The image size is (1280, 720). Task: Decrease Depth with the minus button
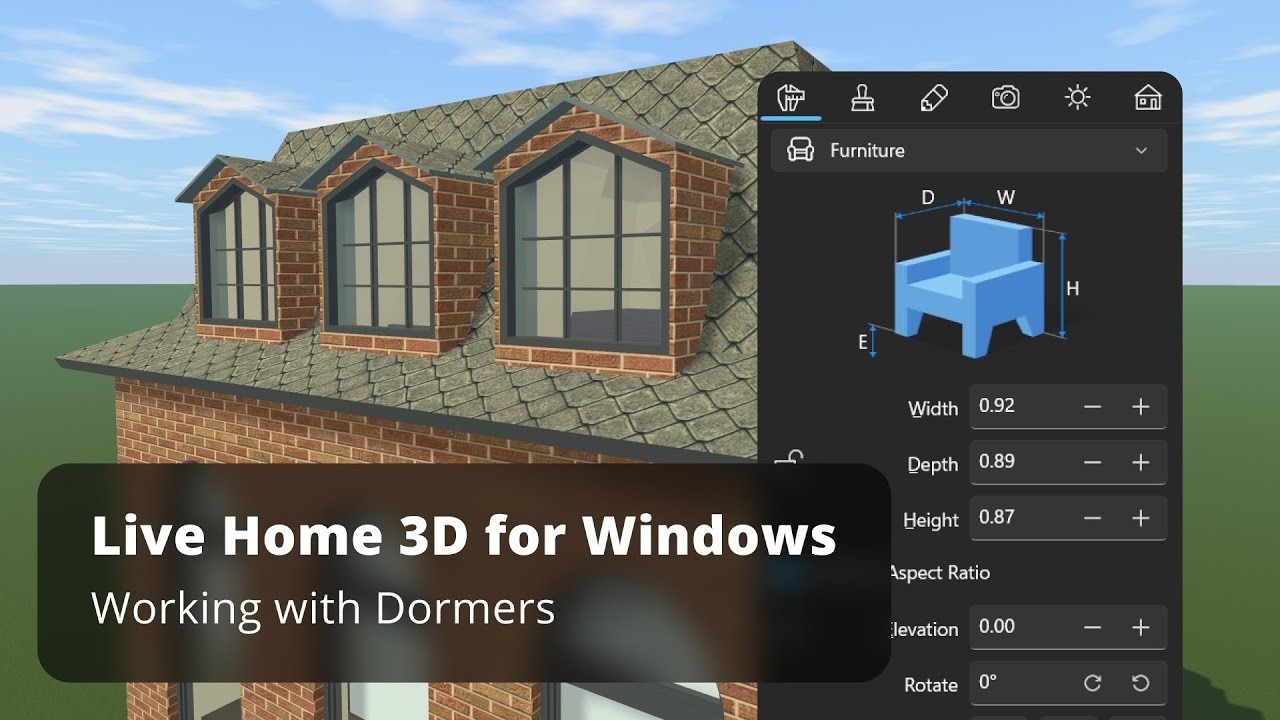click(x=1092, y=463)
